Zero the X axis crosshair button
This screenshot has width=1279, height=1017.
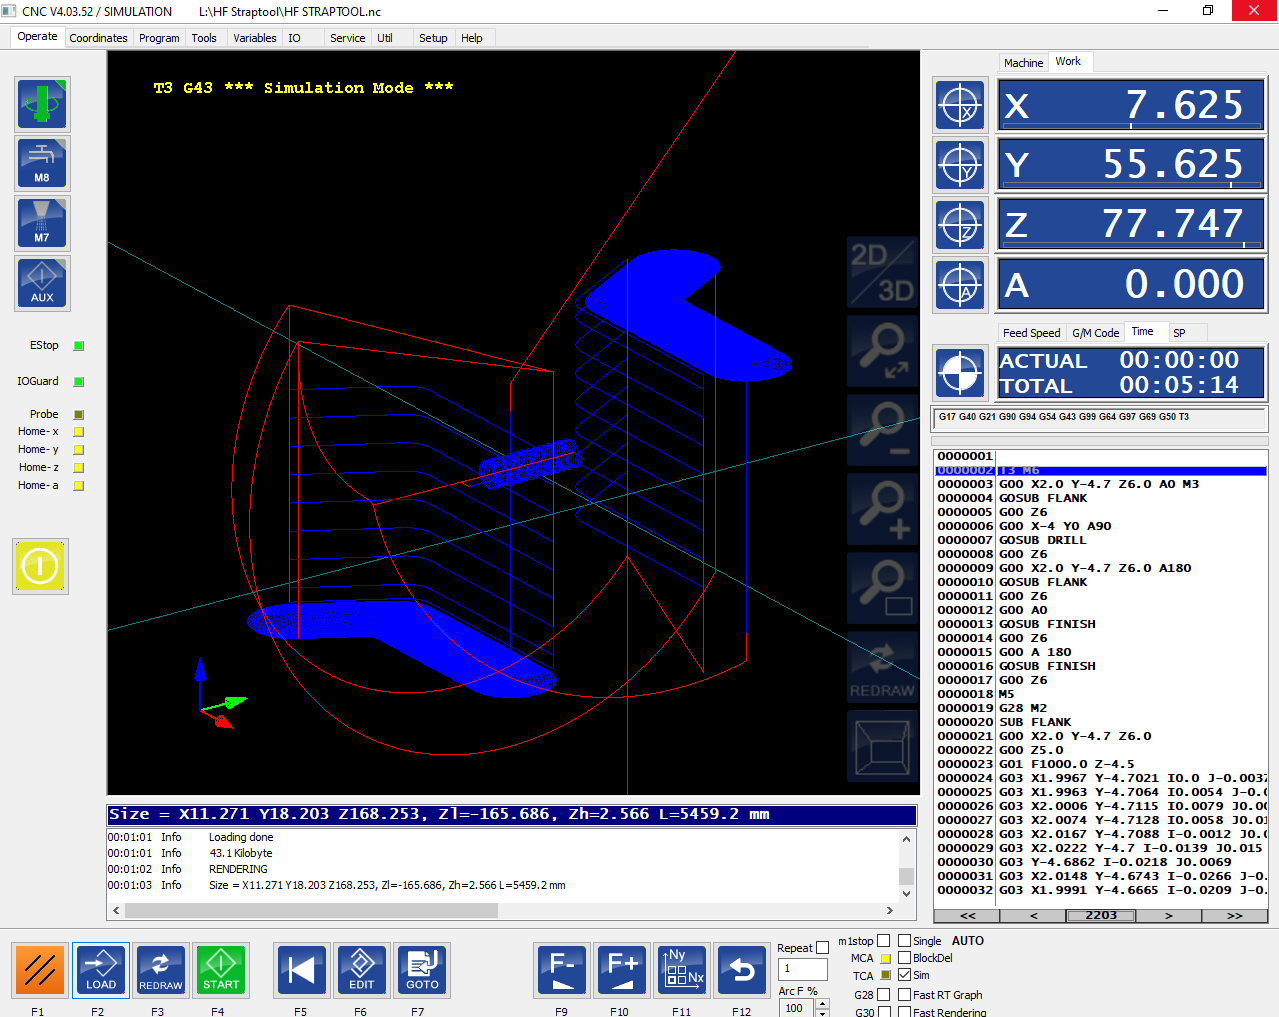(x=960, y=105)
